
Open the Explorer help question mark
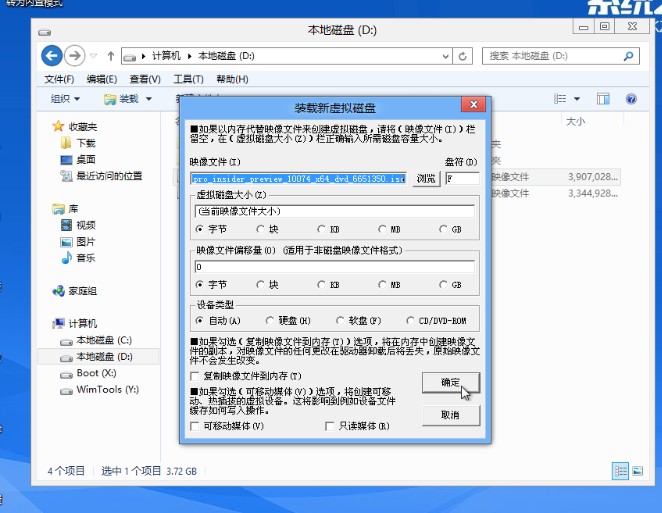click(x=631, y=99)
